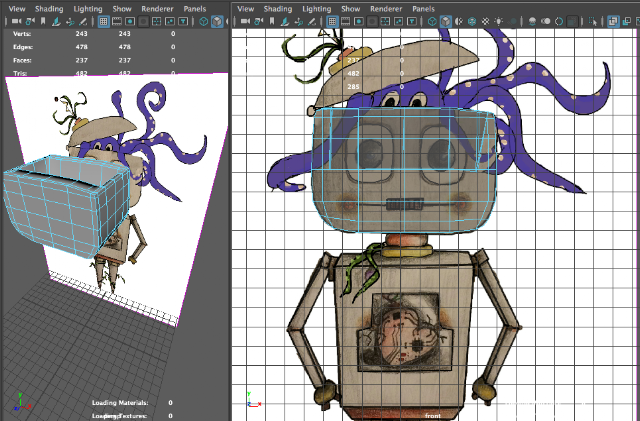The image size is (640, 421).
Task: Toggle Use All Lights bulb icon
Action: [499, 21]
